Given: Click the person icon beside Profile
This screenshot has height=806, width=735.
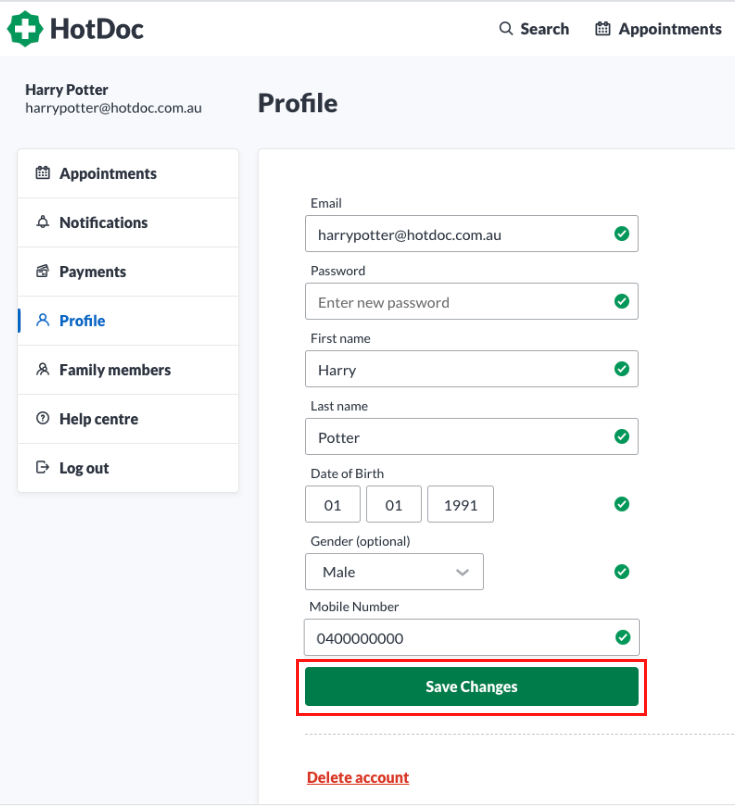Looking at the screenshot, I should [43, 320].
